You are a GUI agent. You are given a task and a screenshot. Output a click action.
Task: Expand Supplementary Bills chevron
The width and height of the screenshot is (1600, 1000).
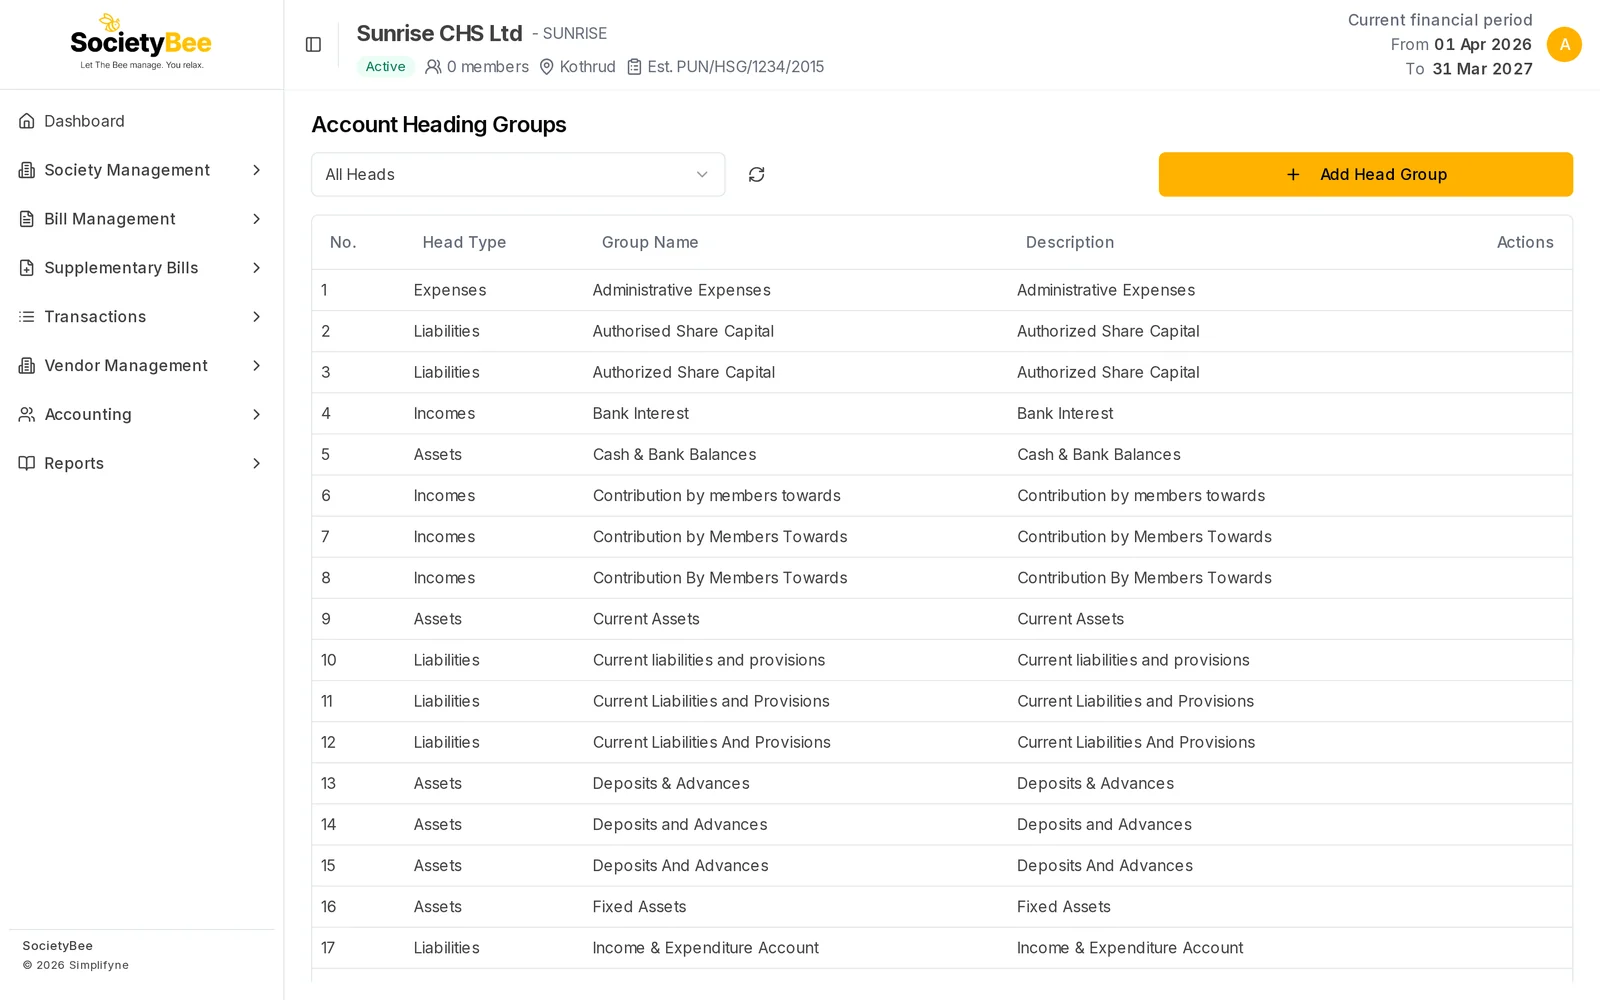[x=257, y=268]
